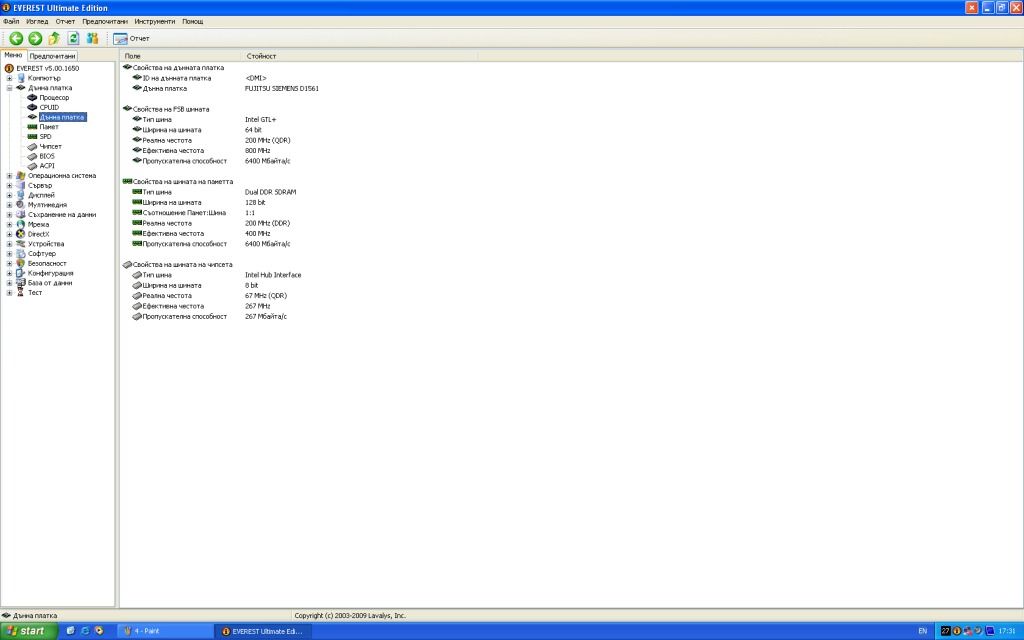Open the Отчет report toolbar button

(x=131, y=39)
